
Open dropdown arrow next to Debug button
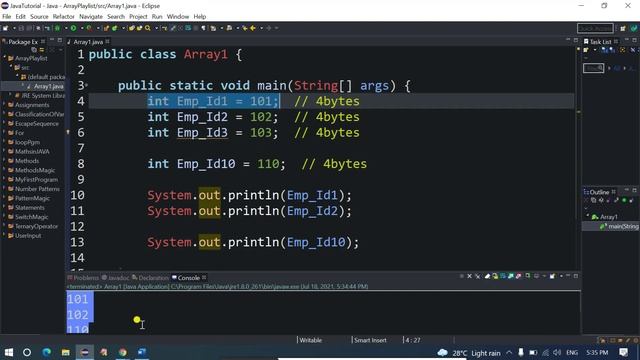[65, 28]
